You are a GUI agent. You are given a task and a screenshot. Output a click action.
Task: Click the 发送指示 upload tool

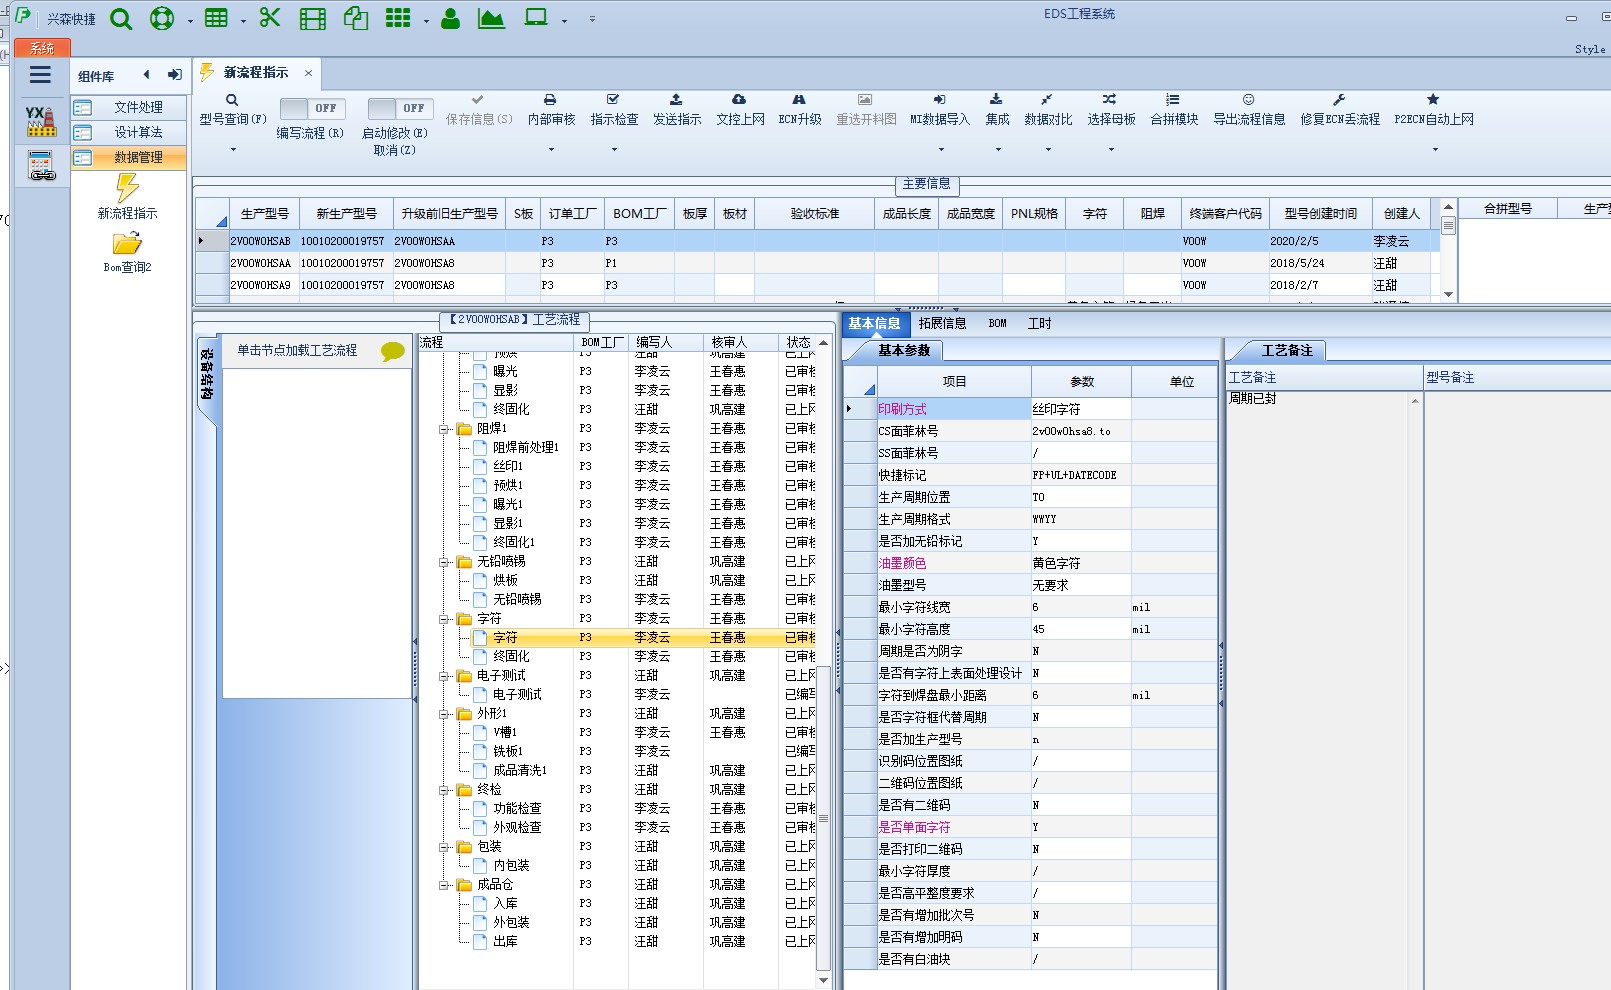click(677, 109)
